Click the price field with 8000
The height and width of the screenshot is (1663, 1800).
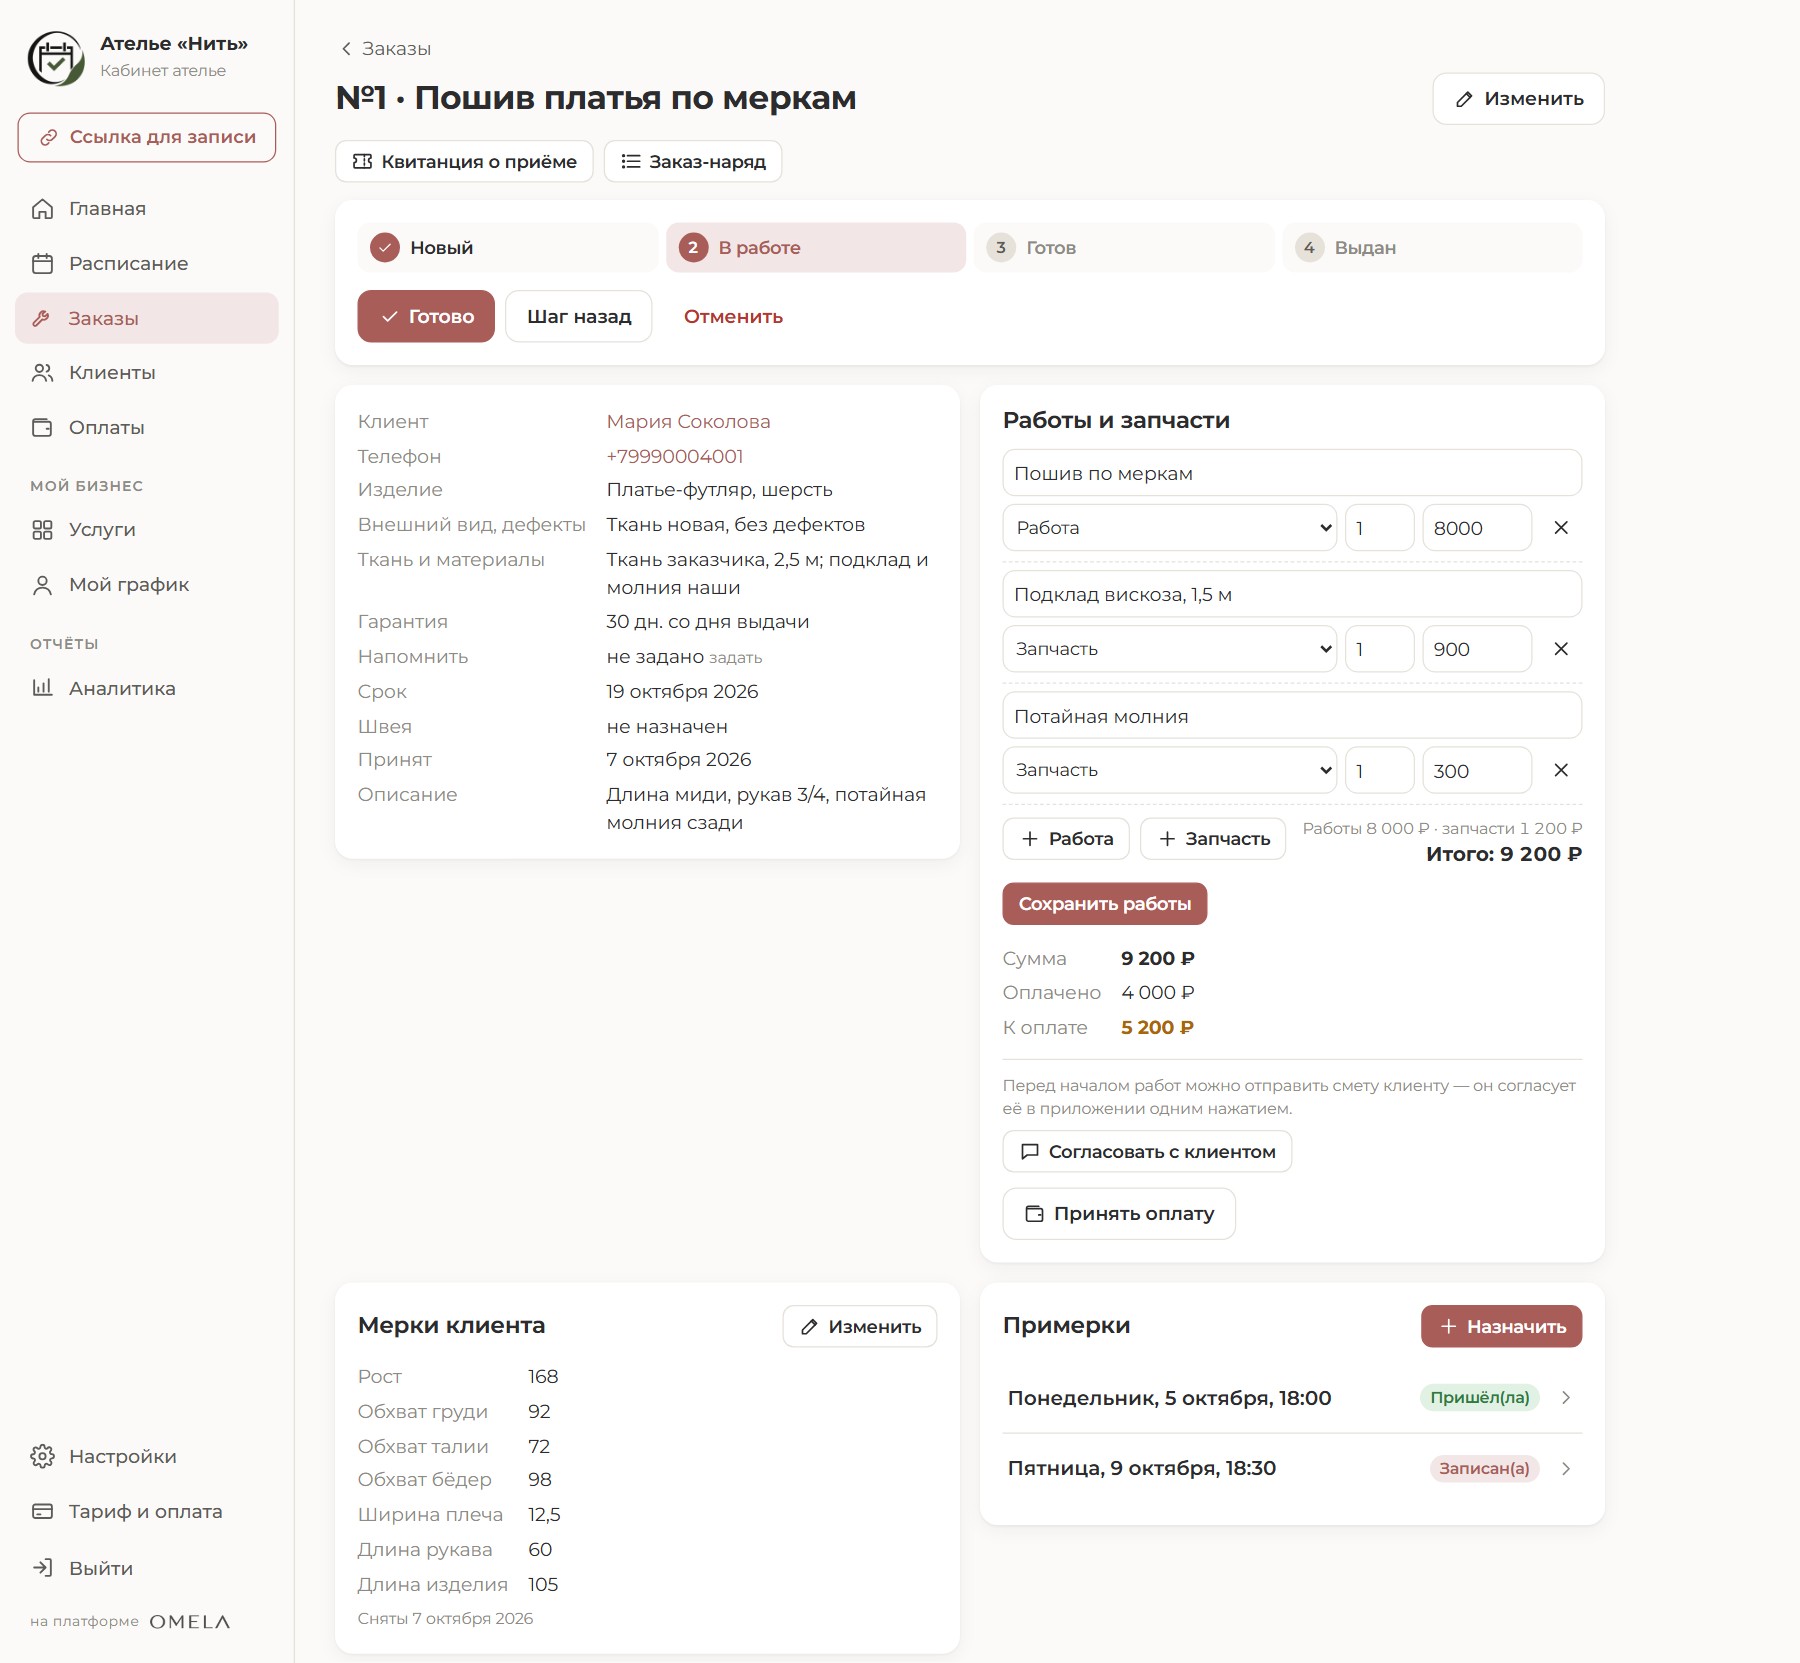click(x=1477, y=528)
